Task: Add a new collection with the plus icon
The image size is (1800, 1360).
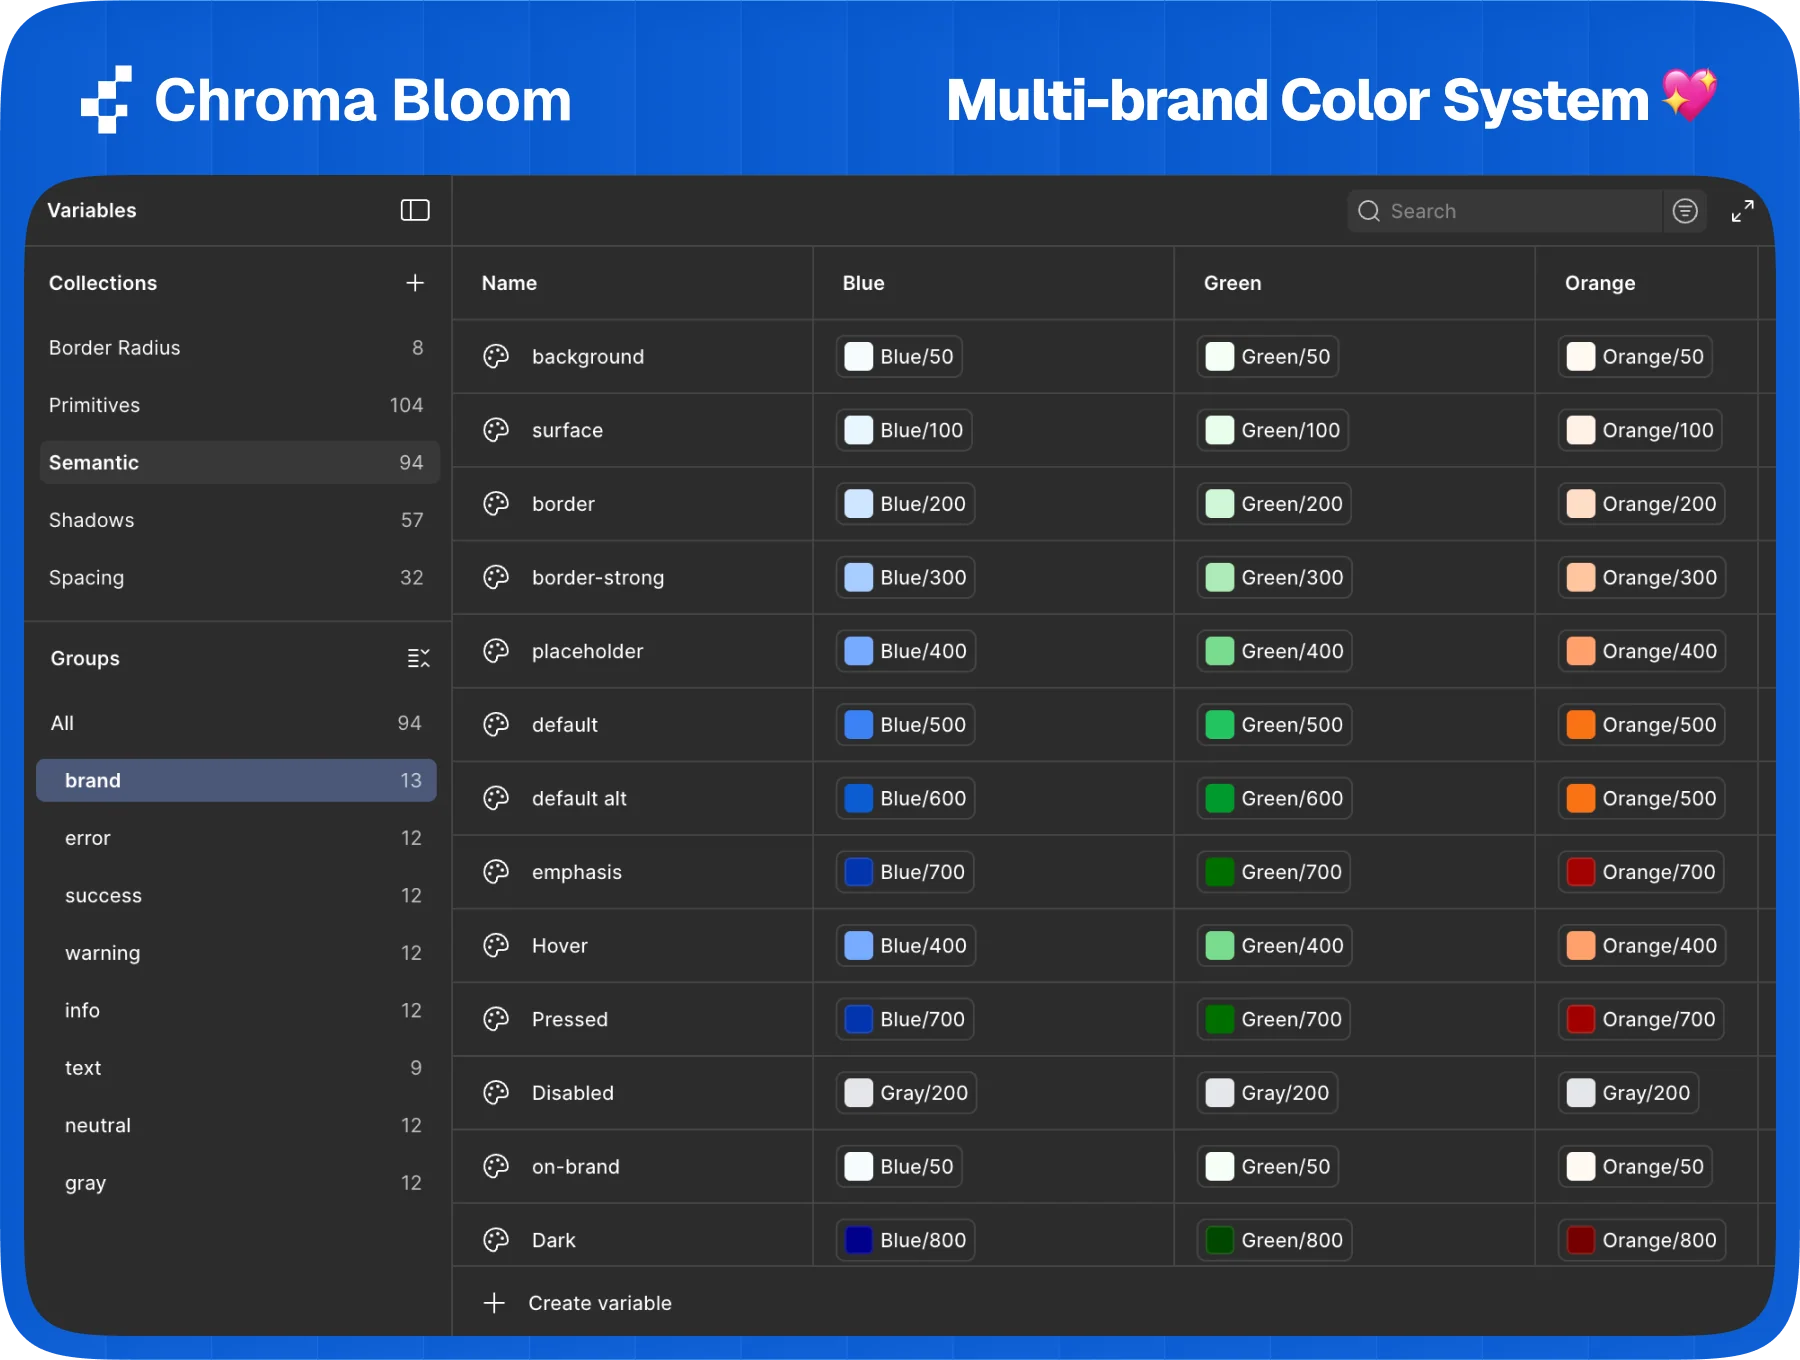Action: [x=415, y=283]
